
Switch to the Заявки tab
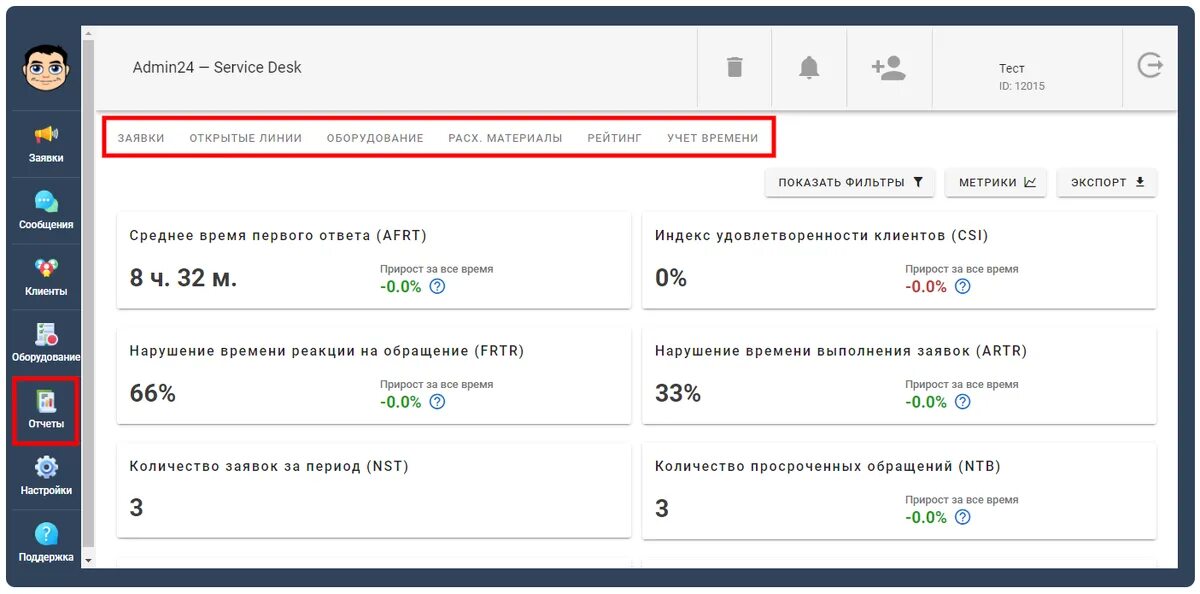point(141,138)
